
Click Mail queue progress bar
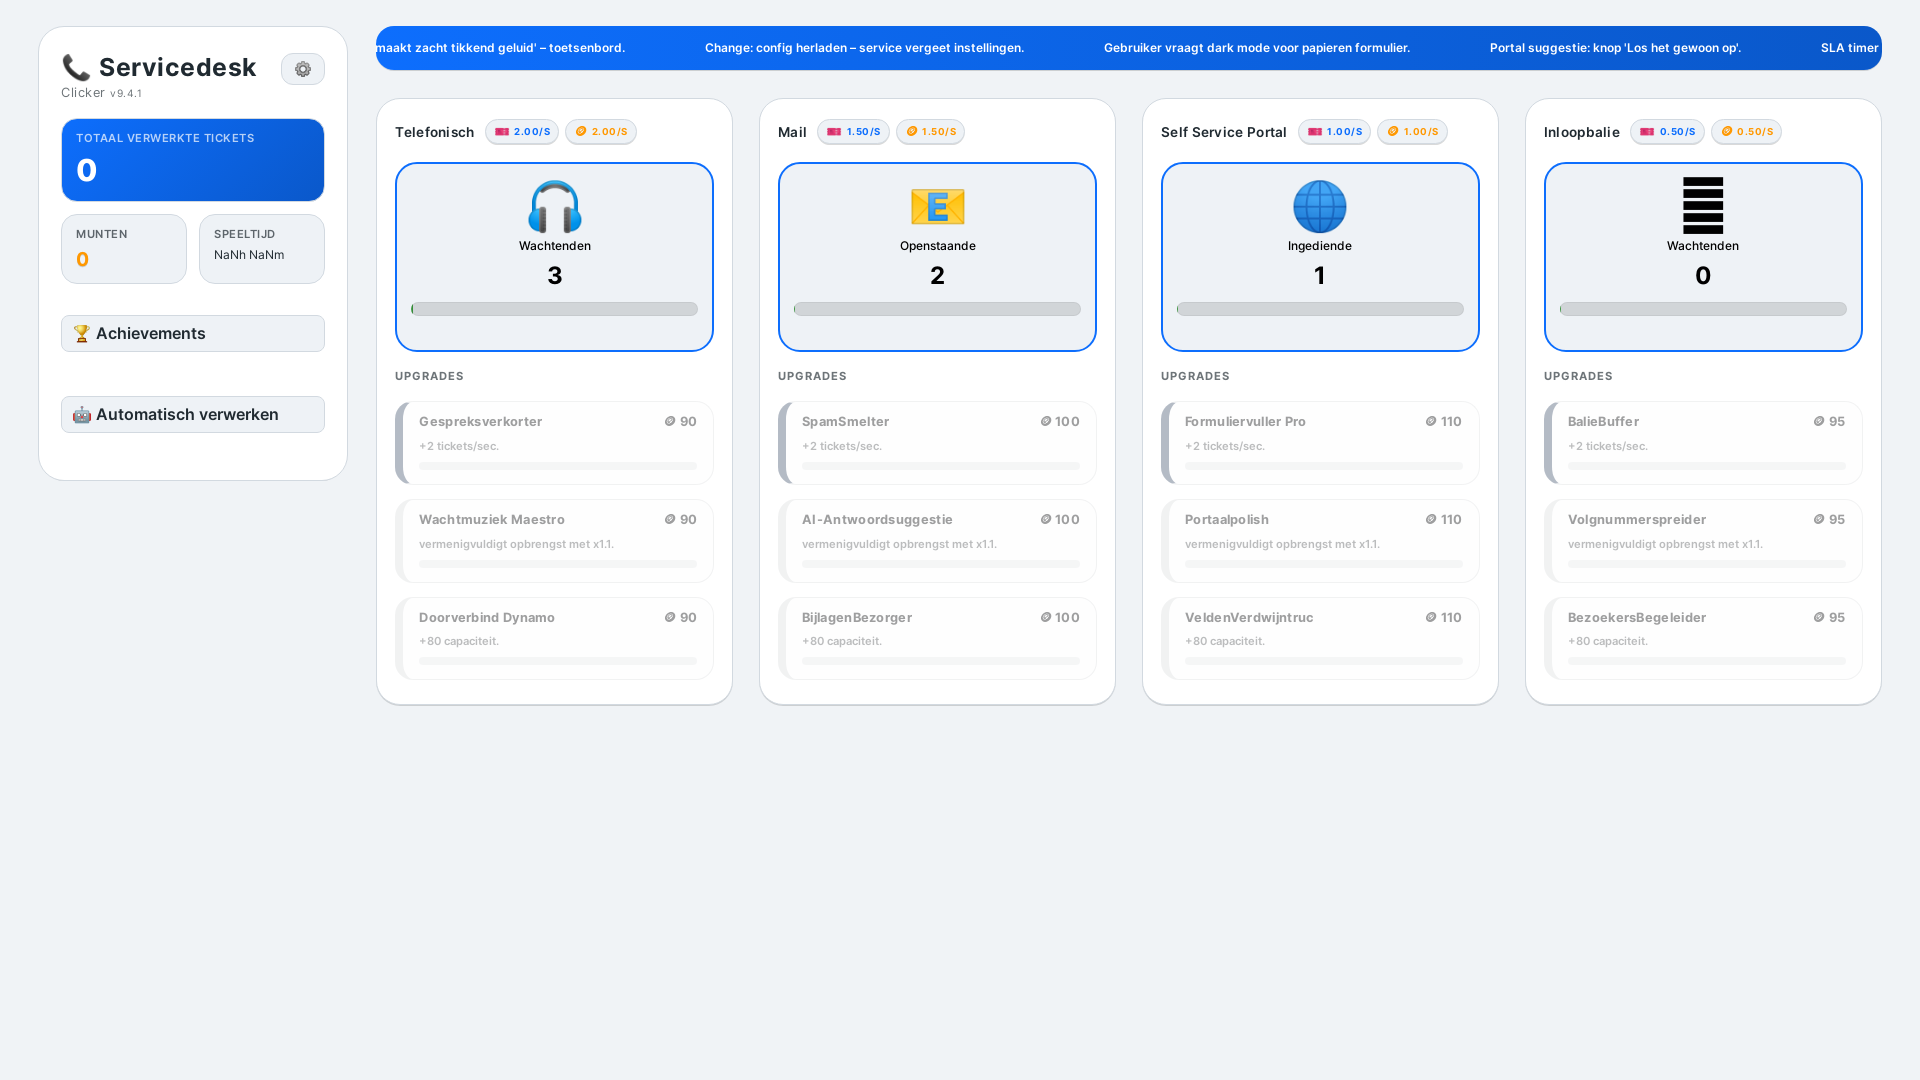tap(937, 309)
